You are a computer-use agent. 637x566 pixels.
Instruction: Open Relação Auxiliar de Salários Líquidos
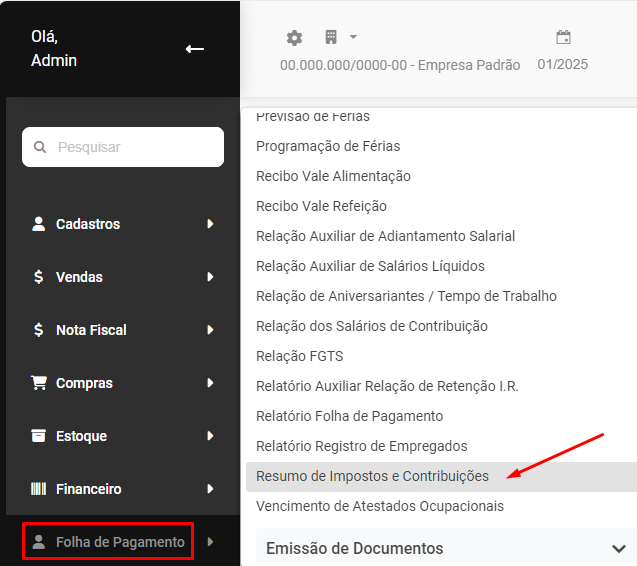pos(370,266)
